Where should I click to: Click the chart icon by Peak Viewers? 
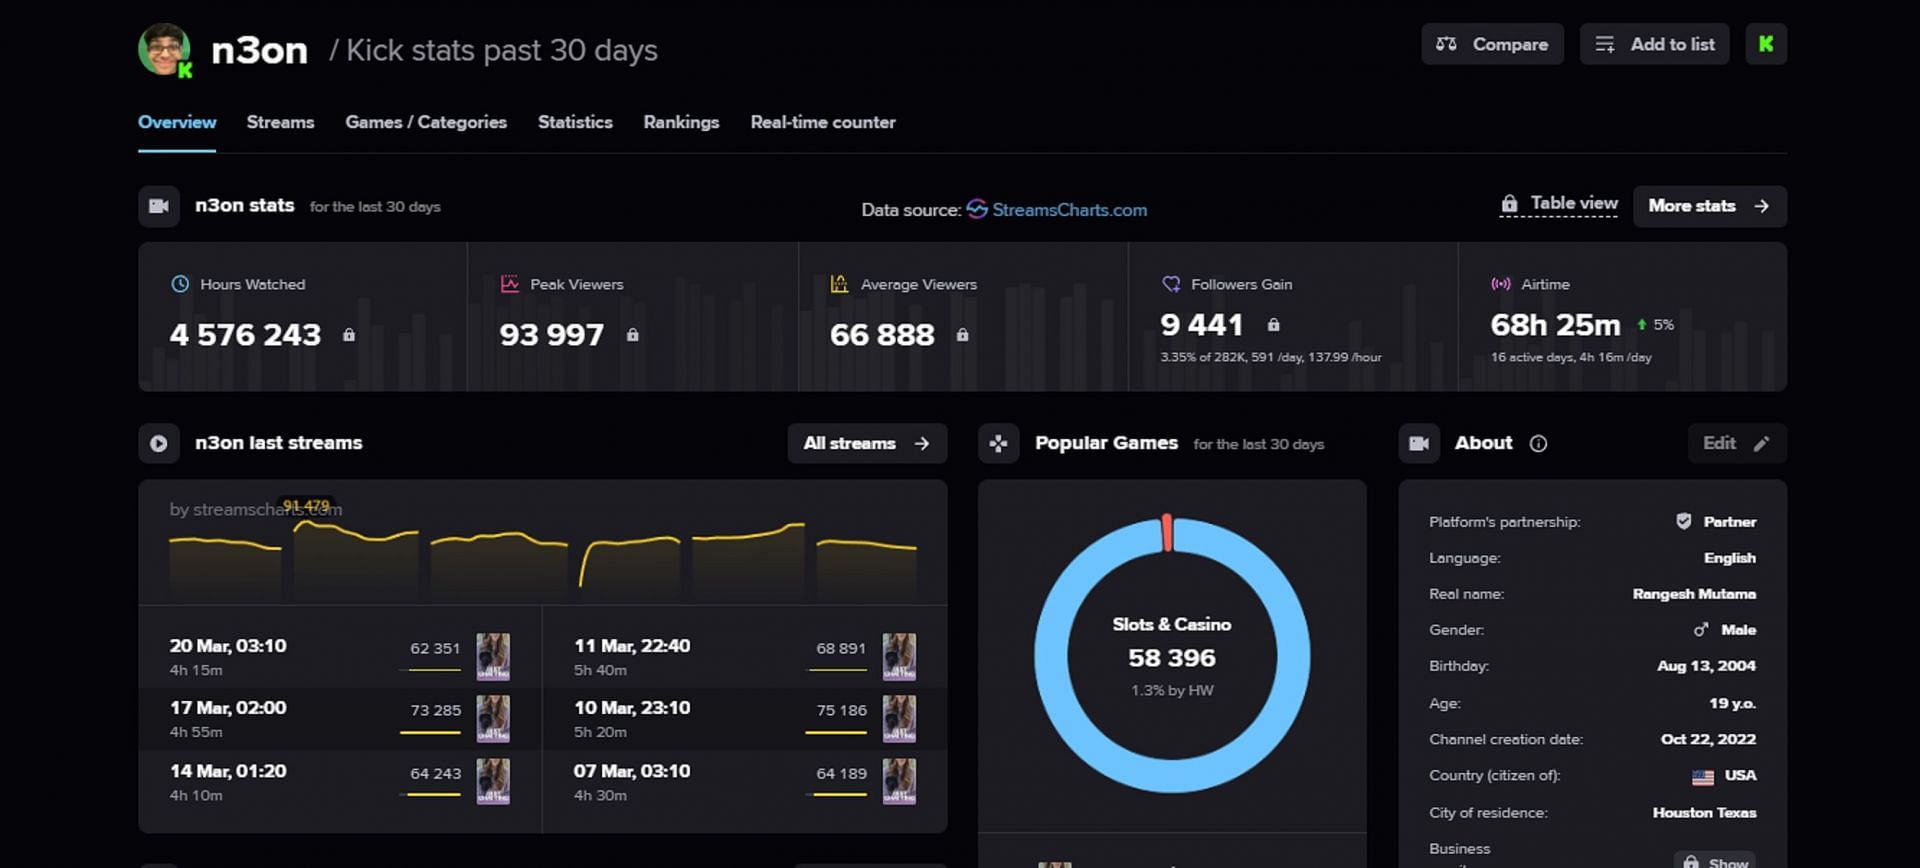click(510, 284)
